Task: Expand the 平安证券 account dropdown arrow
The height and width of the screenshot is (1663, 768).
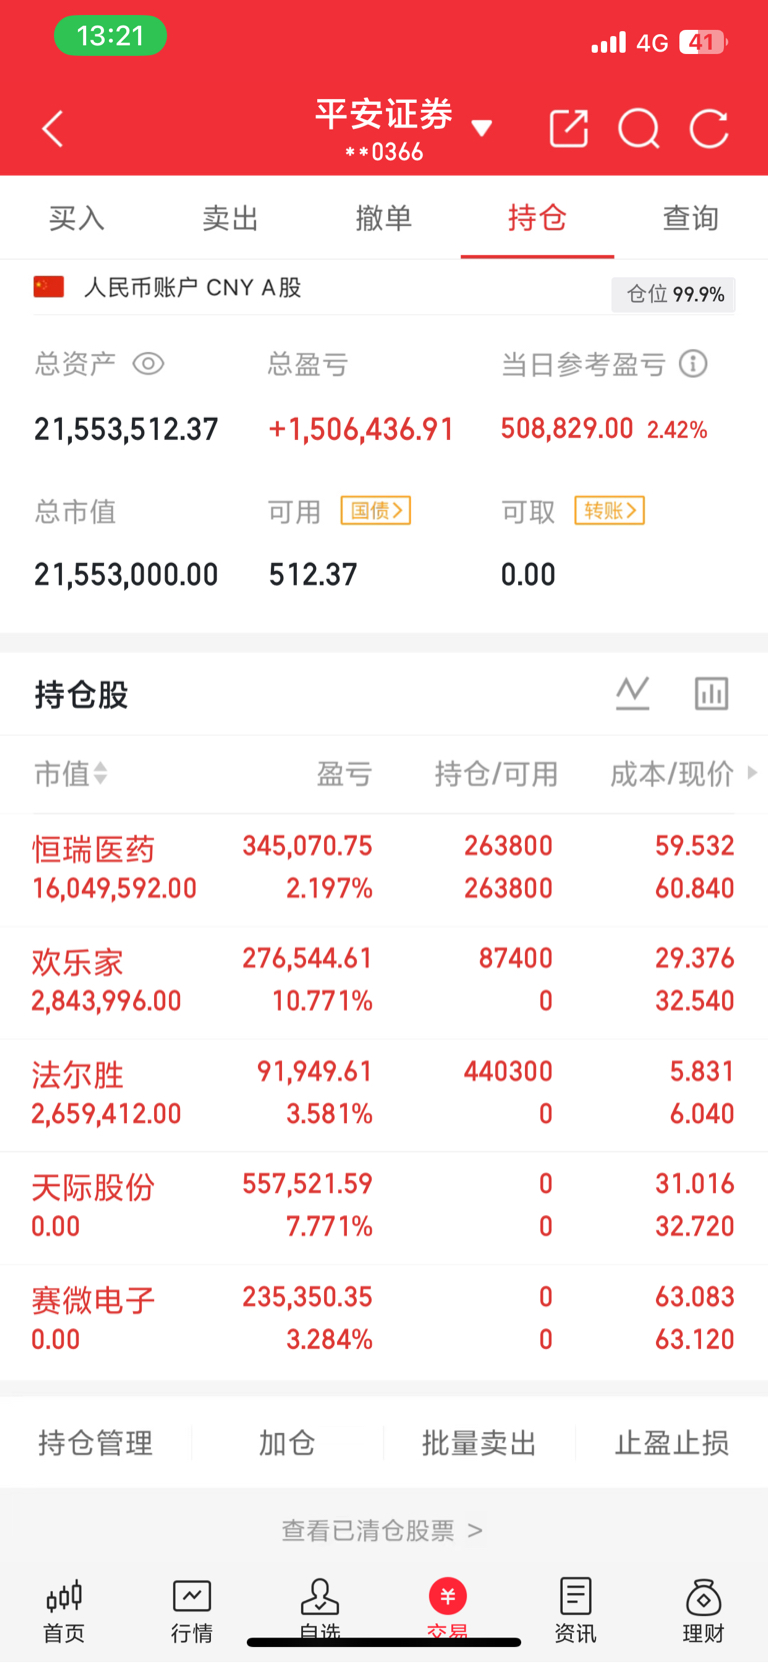Action: click(x=482, y=128)
